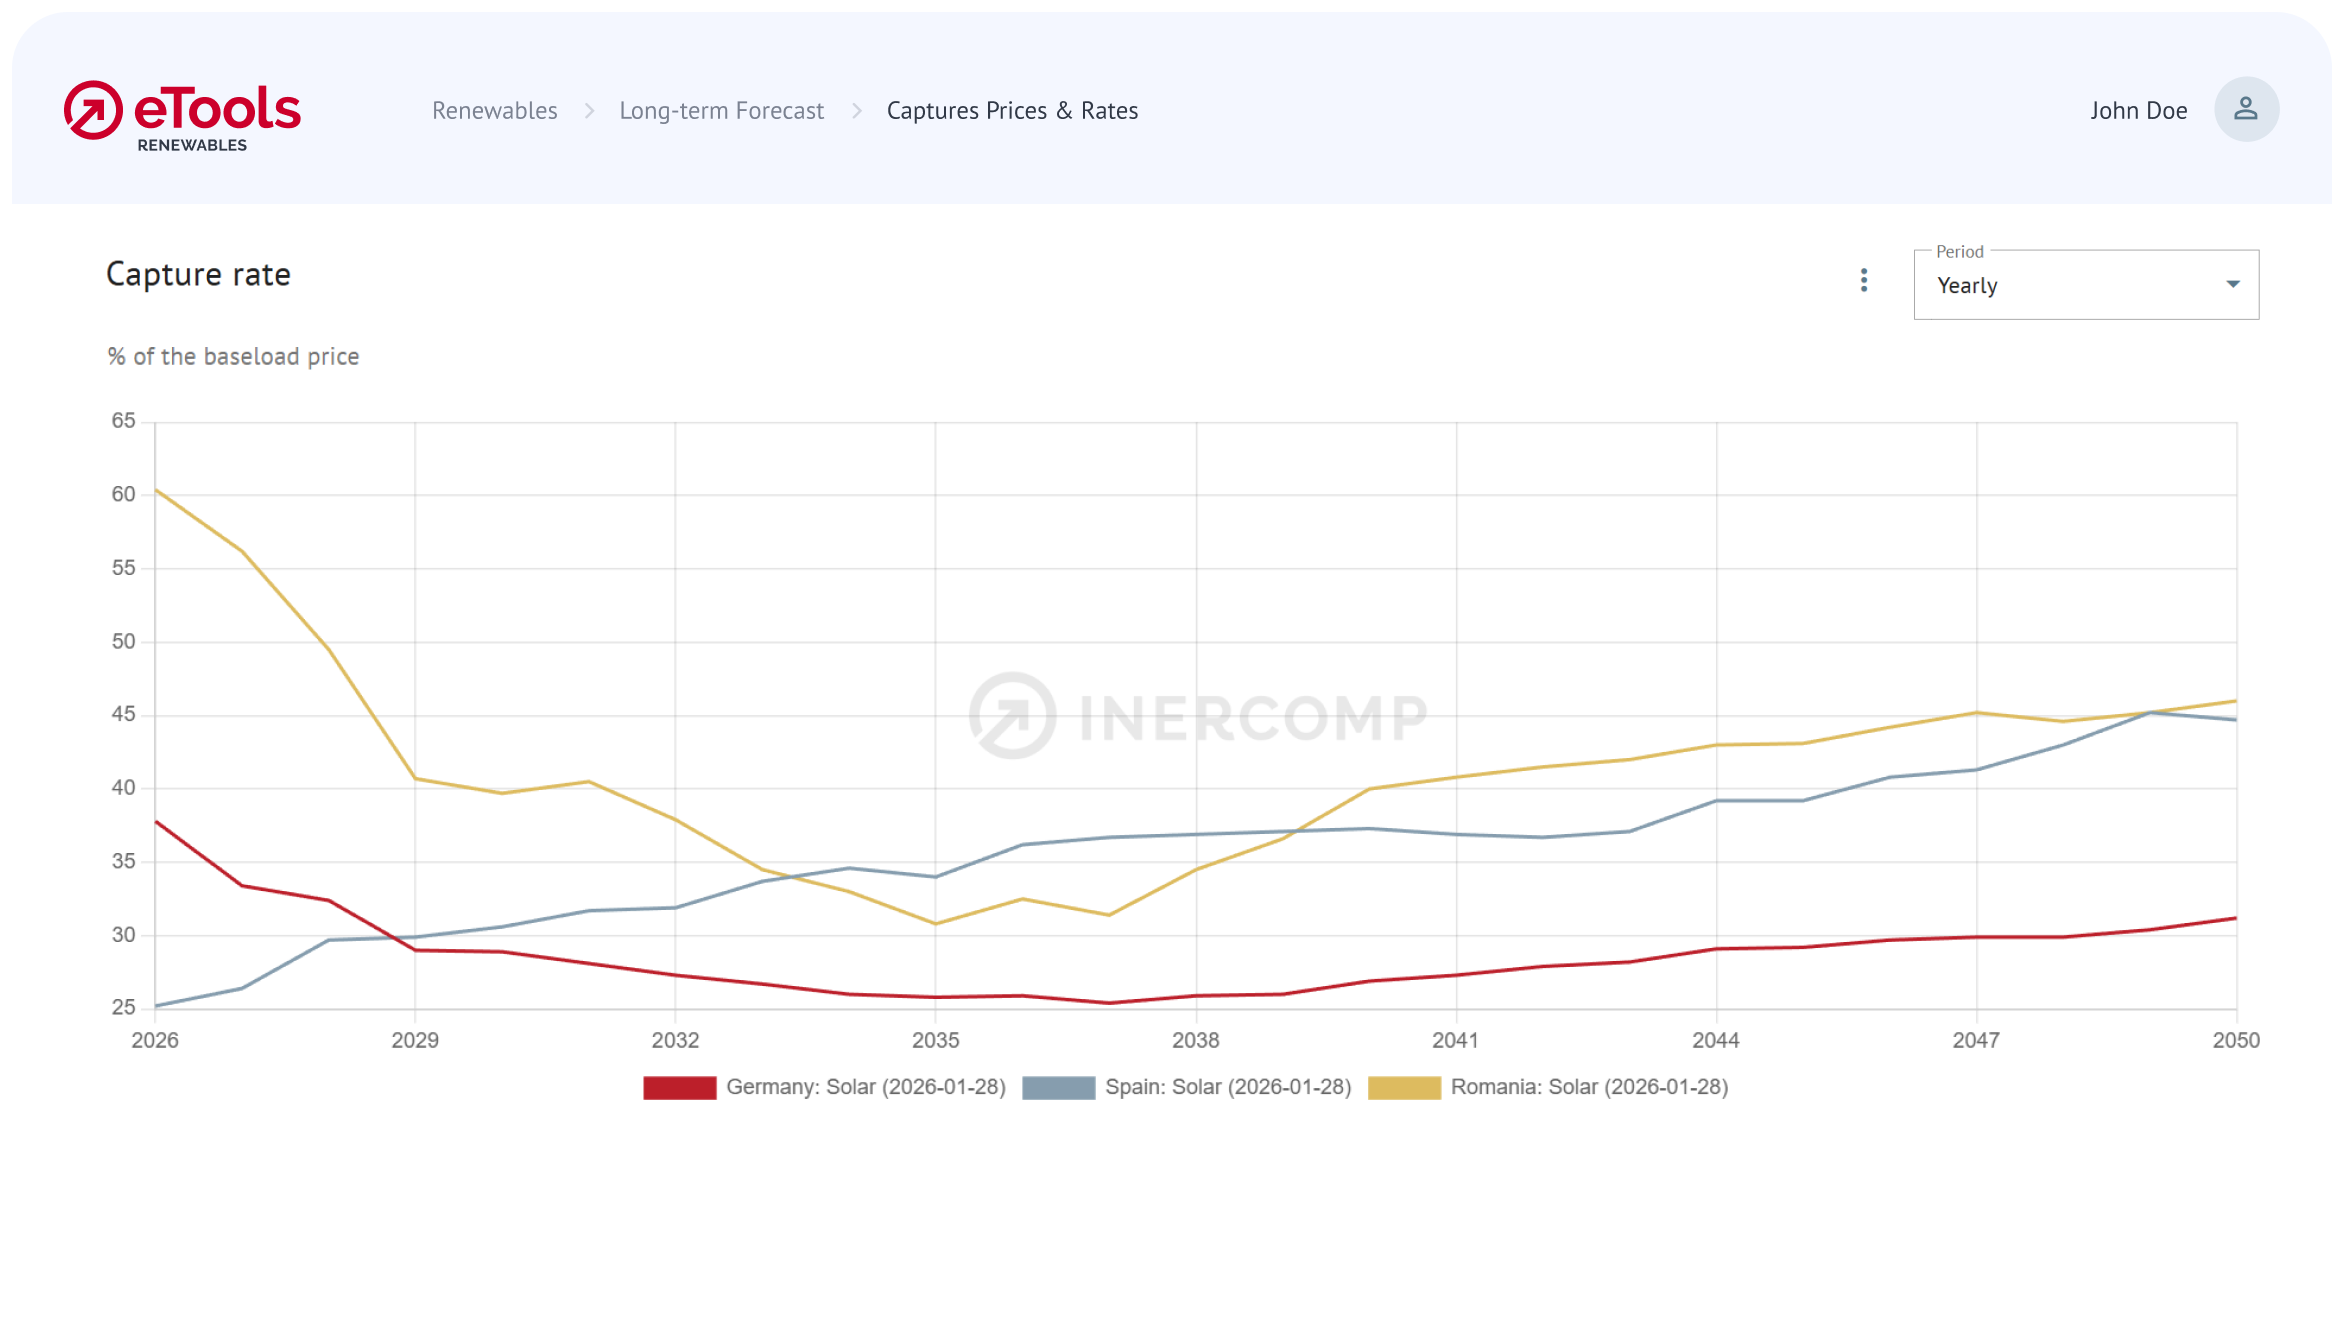Screen dimensions: 2344x1331
Task: Click the chevron before Captures Prices & Rates
Action: [x=857, y=111]
